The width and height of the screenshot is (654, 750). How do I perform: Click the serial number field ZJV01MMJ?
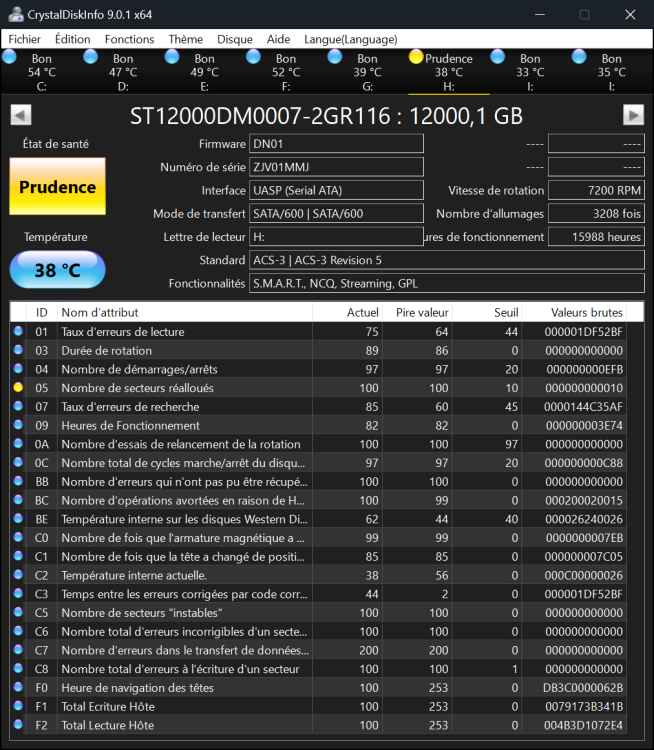click(336, 167)
